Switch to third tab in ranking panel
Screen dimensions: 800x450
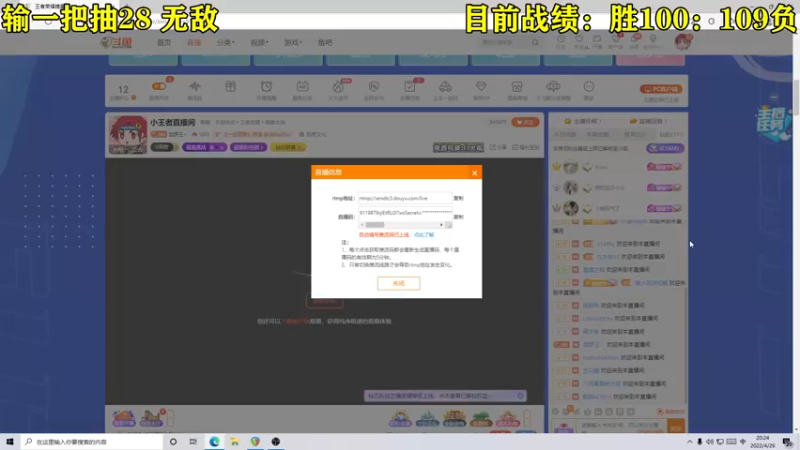coord(635,135)
